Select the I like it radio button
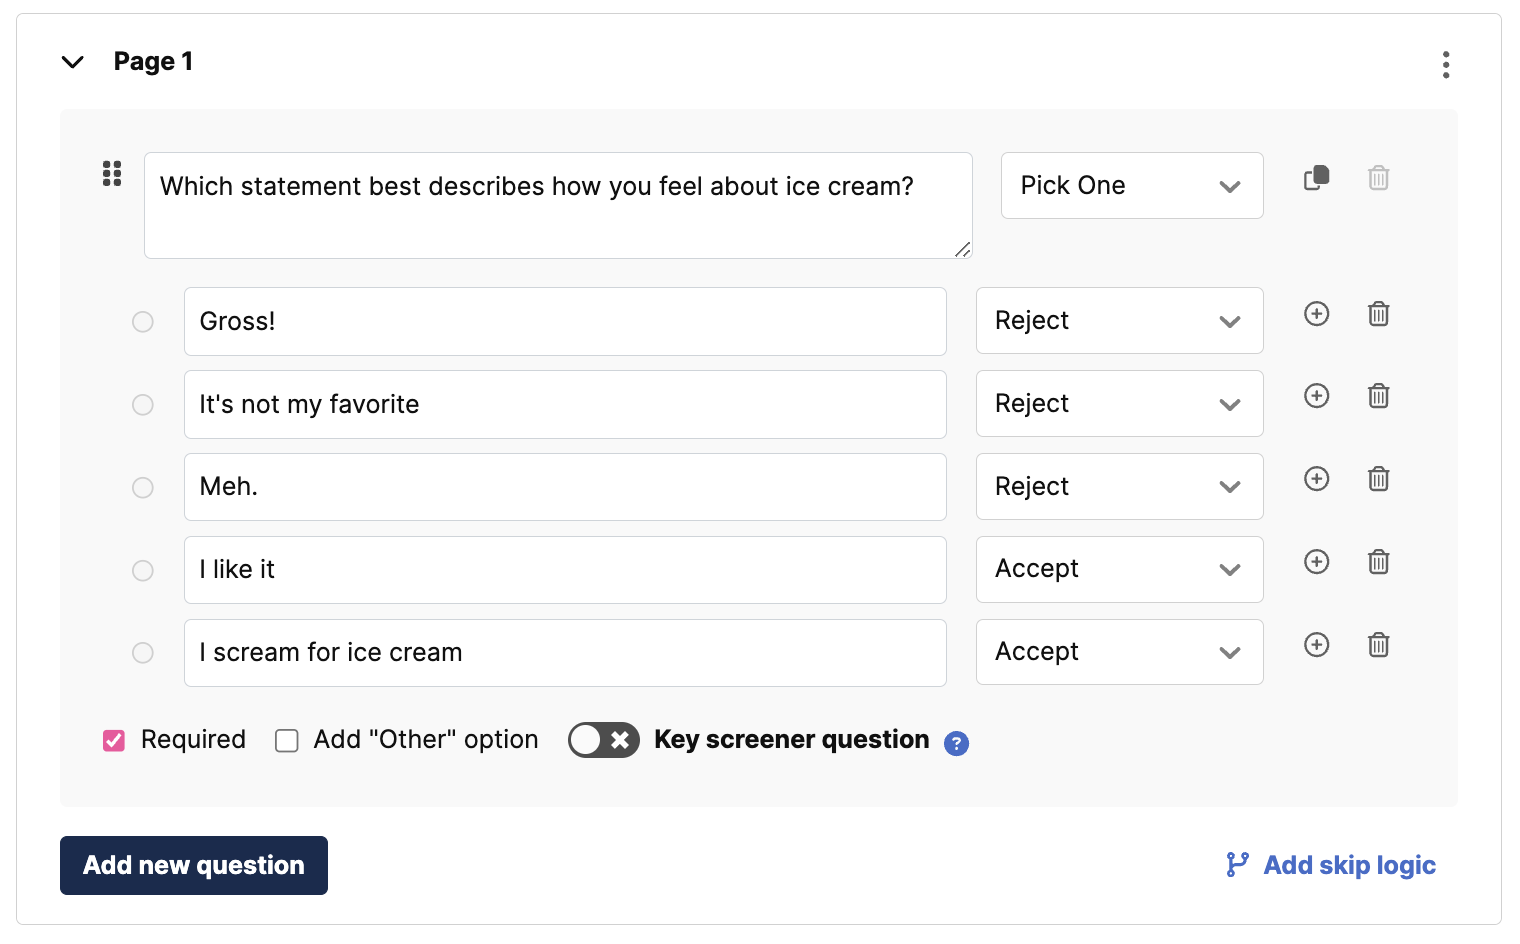Image resolution: width=1520 pixels, height=944 pixels. (143, 570)
